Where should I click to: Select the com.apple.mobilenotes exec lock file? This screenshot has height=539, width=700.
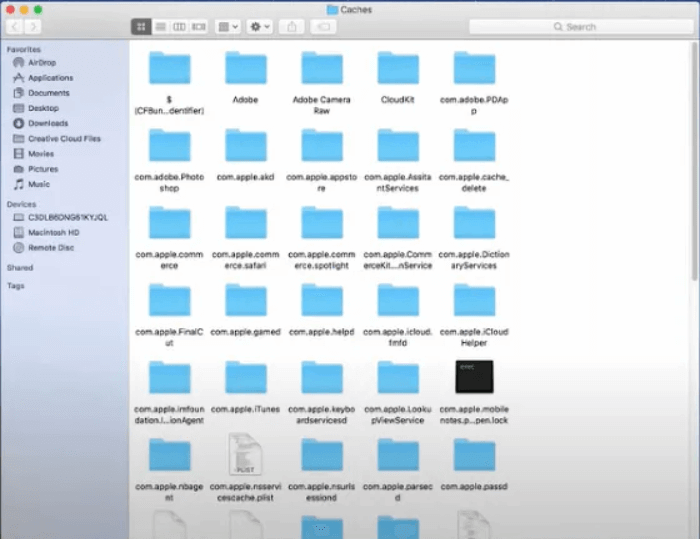pos(474,377)
